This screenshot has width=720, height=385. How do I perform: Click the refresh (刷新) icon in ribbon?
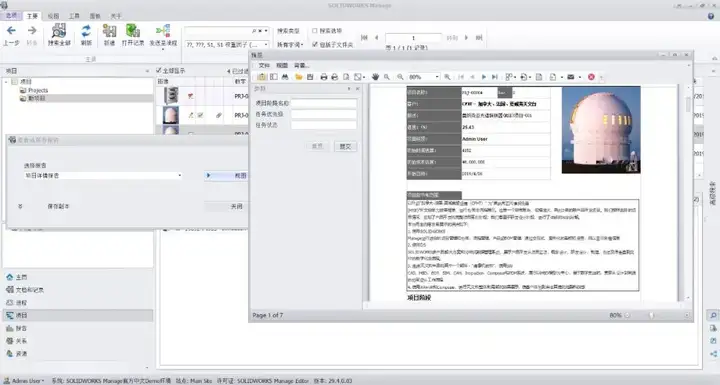pyautogui.click(x=86, y=31)
